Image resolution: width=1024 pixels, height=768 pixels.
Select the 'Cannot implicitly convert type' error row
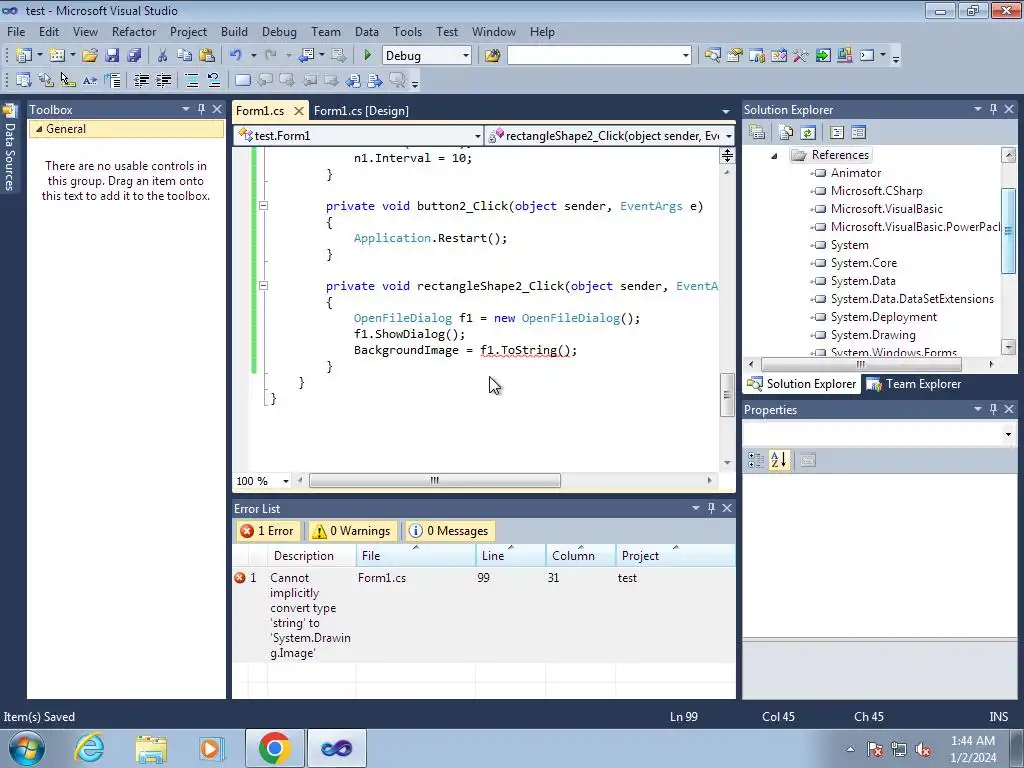[x=483, y=615]
